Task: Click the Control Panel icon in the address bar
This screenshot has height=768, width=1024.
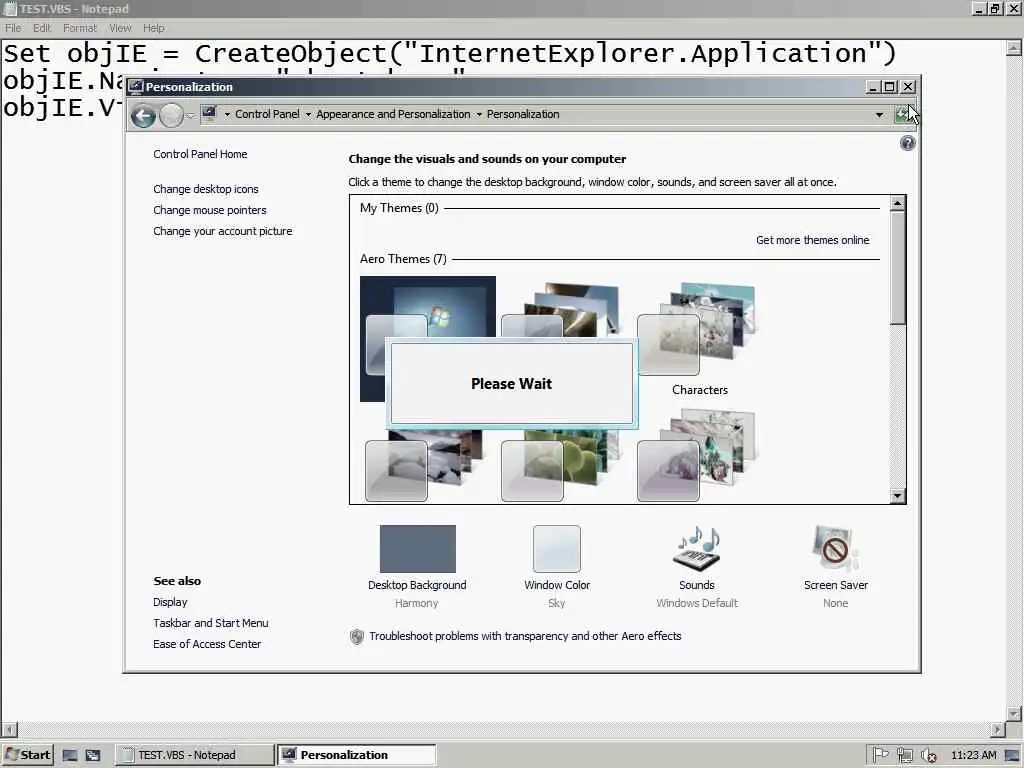Action: 209,114
